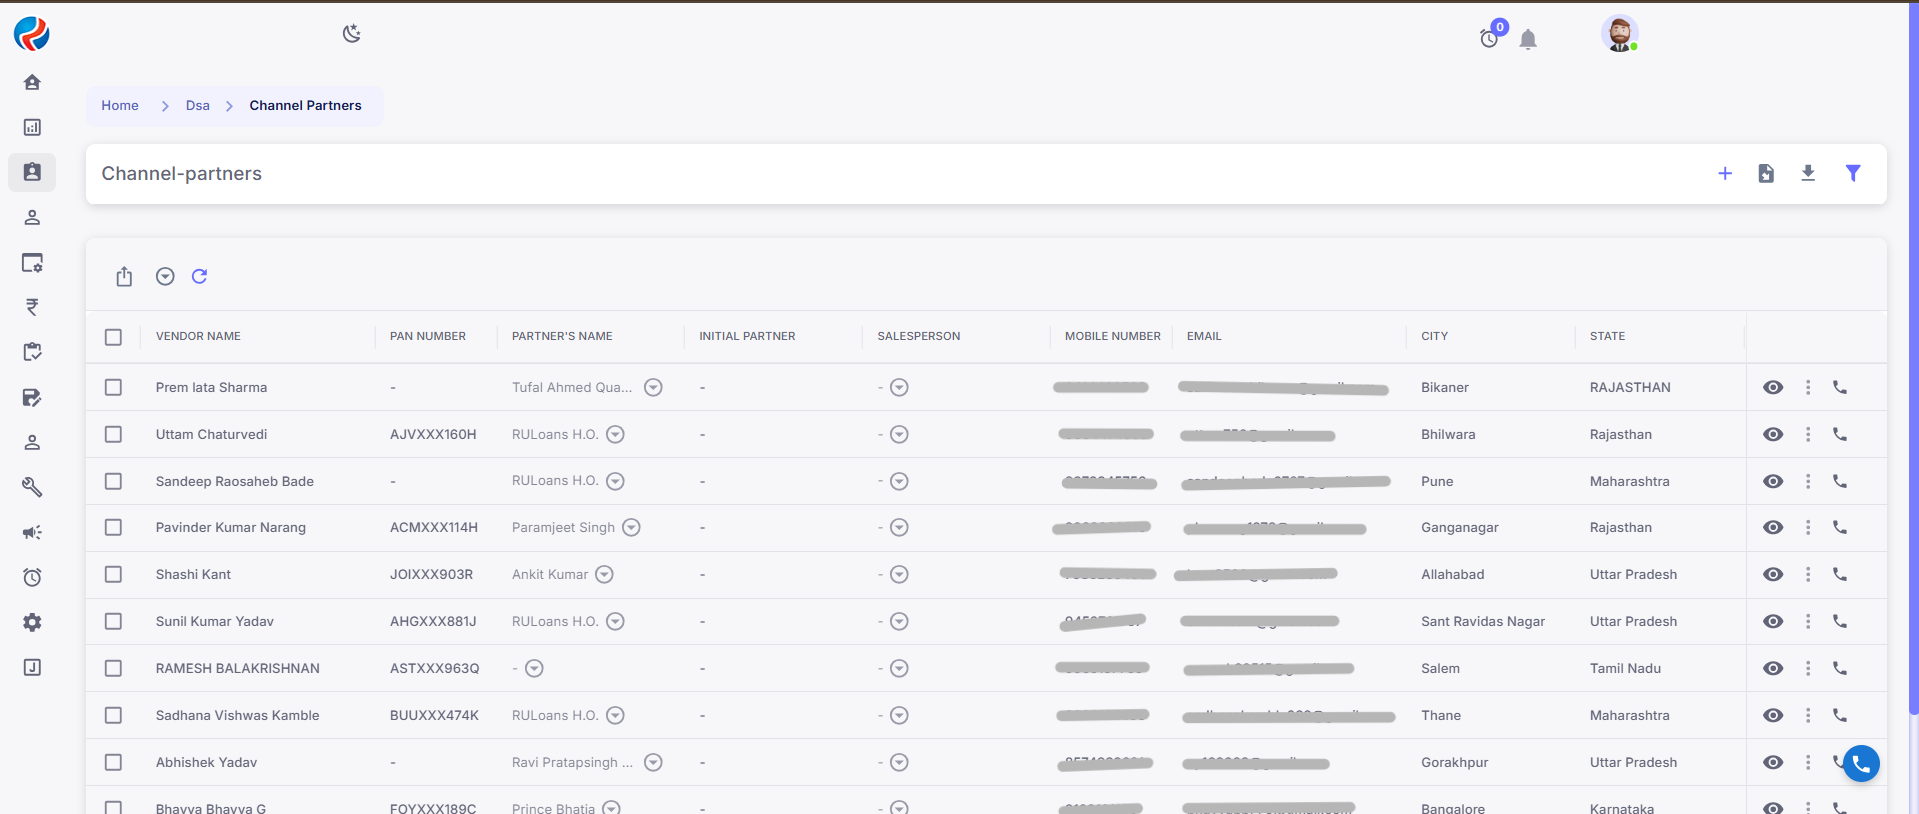Click the download icon in header
This screenshot has width=1919, height=814.
click(x=1807, y=174)
